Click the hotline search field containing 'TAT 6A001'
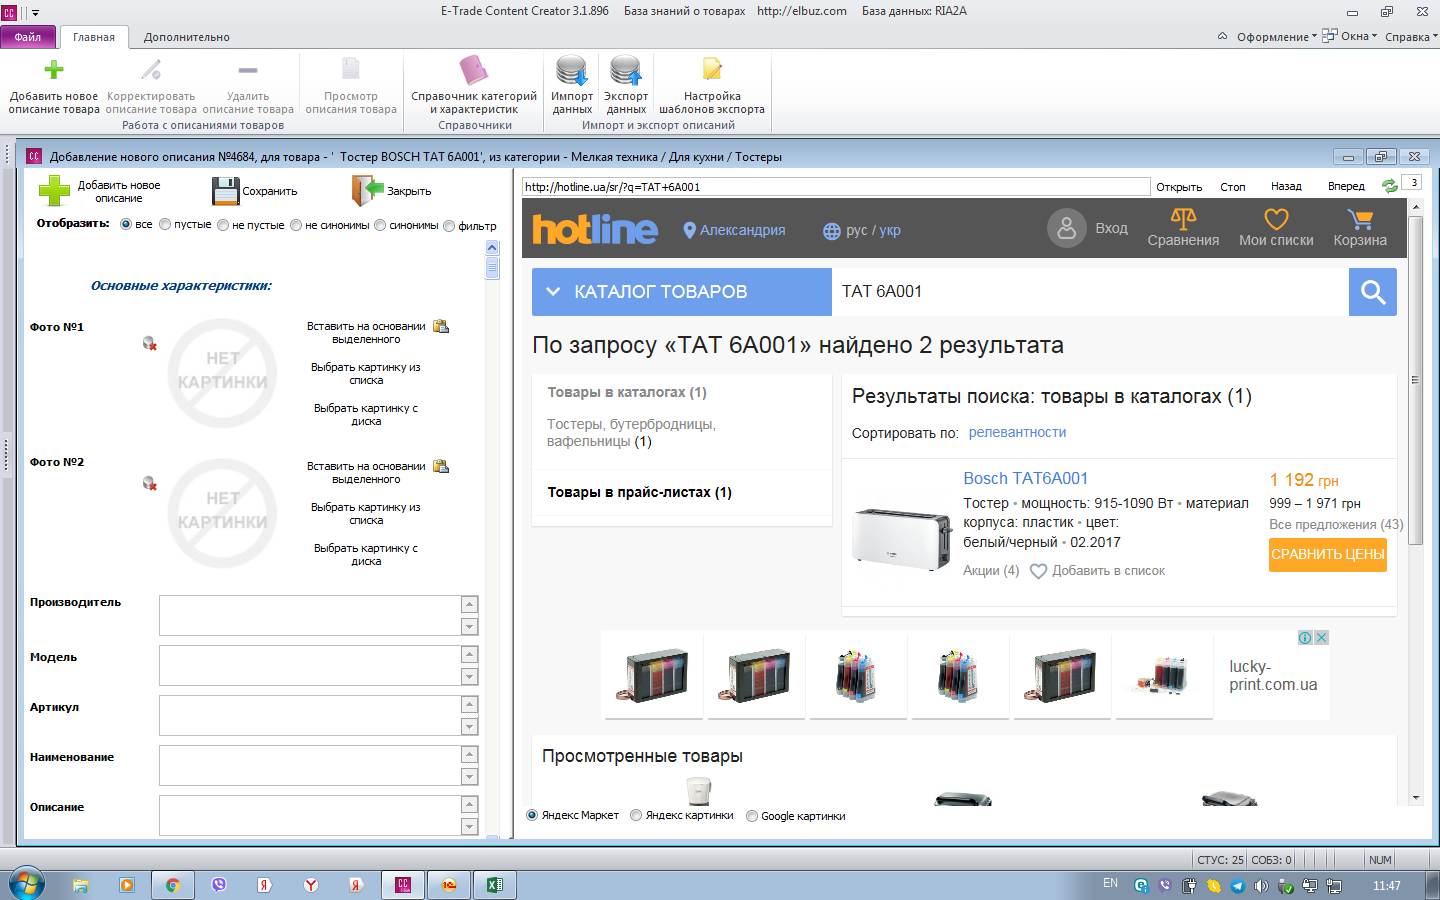The width and height of the screenshot is (1440, 900). [1090, 292]
